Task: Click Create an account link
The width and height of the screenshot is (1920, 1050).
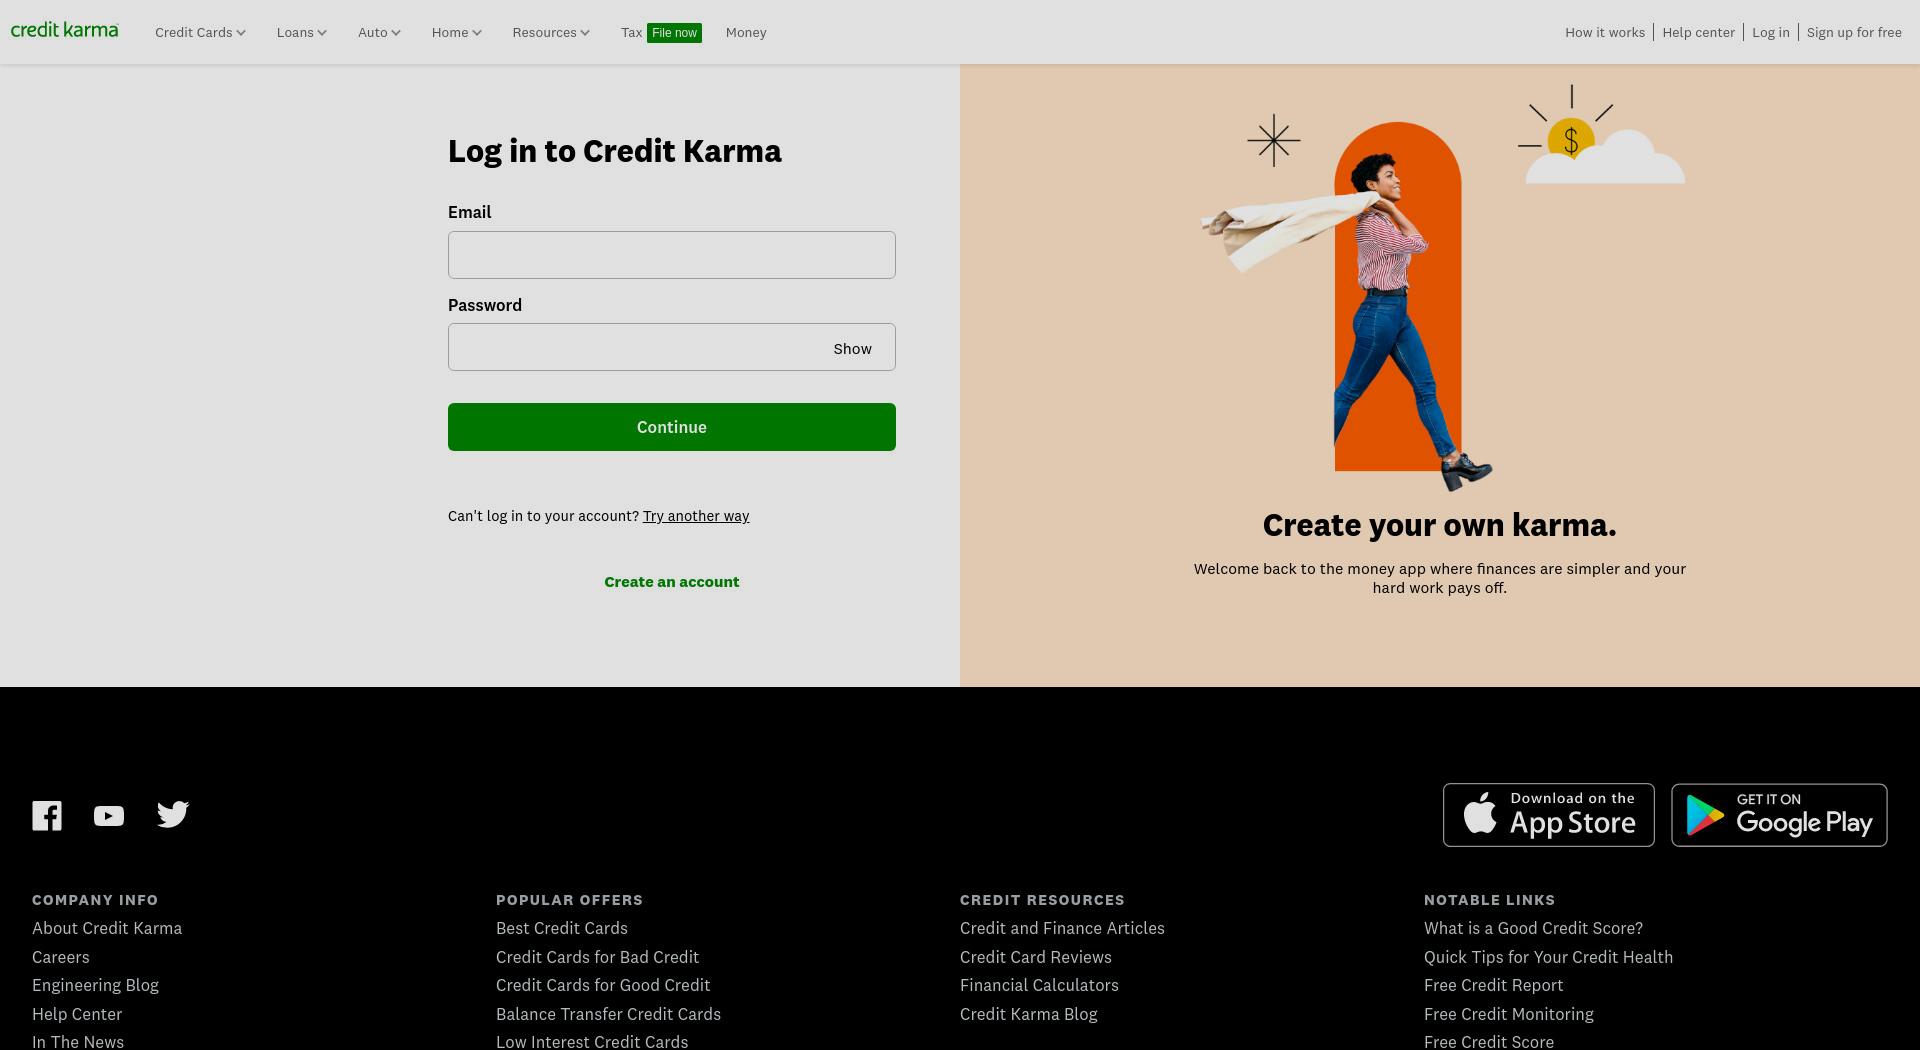Action: [x=672, y=582]
